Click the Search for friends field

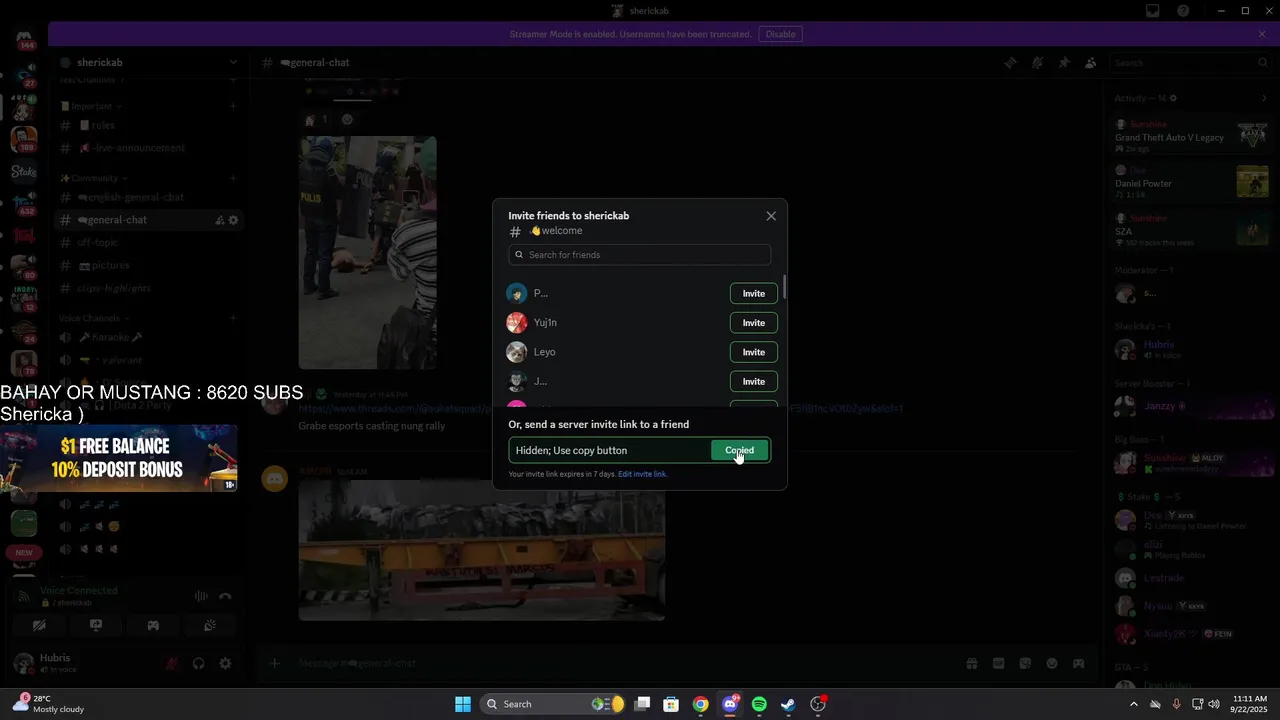click(639, 255)
